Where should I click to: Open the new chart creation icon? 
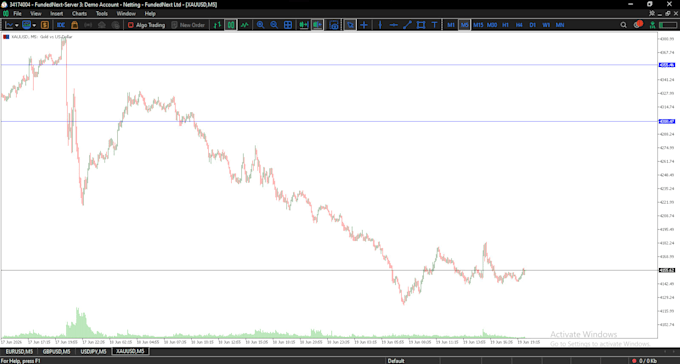click(10, 25)
